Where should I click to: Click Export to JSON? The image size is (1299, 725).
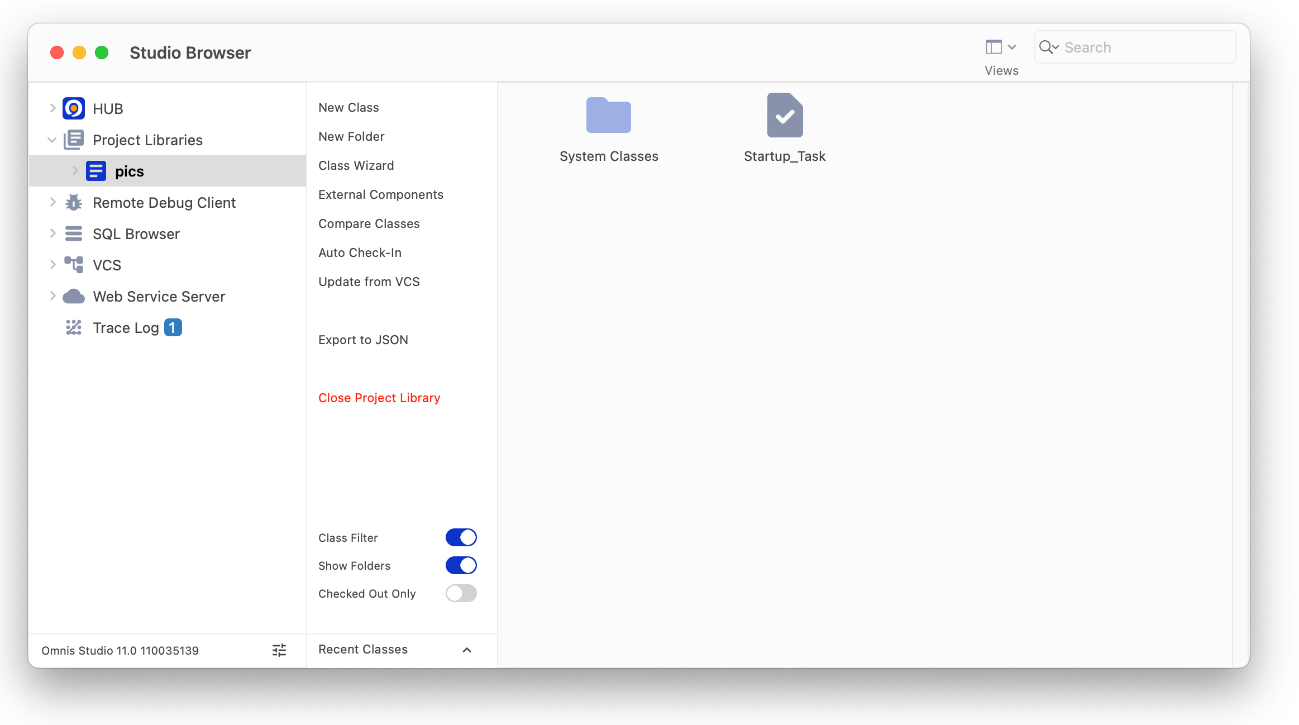pos(363,339)
